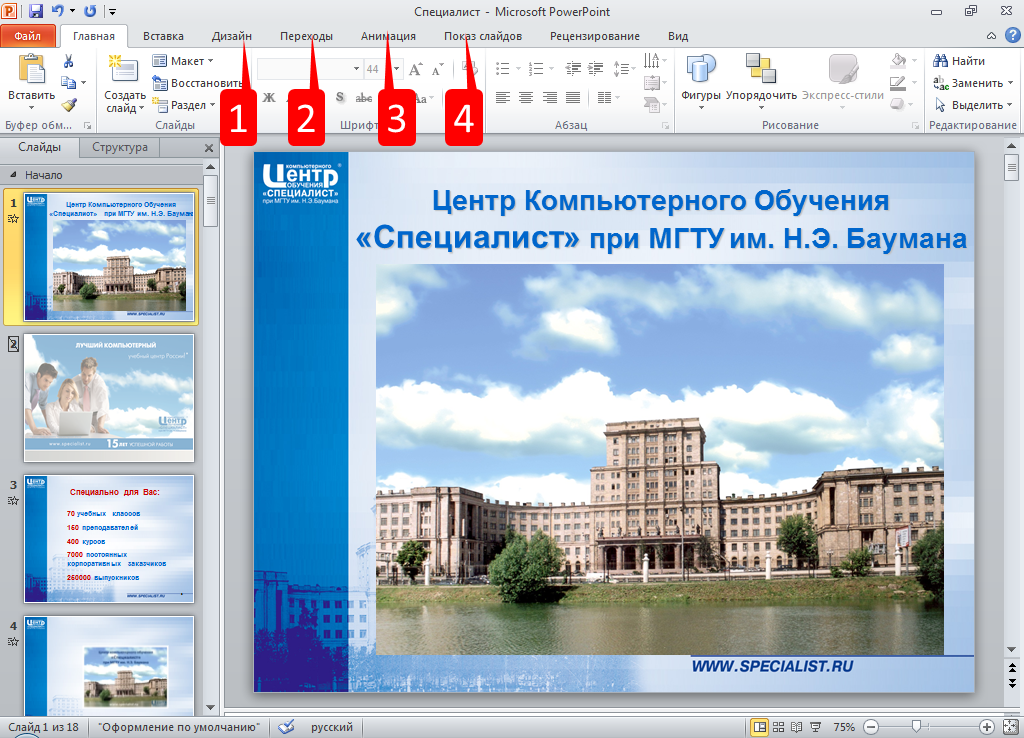Toggle Bold (Ж) formatting

269,98
